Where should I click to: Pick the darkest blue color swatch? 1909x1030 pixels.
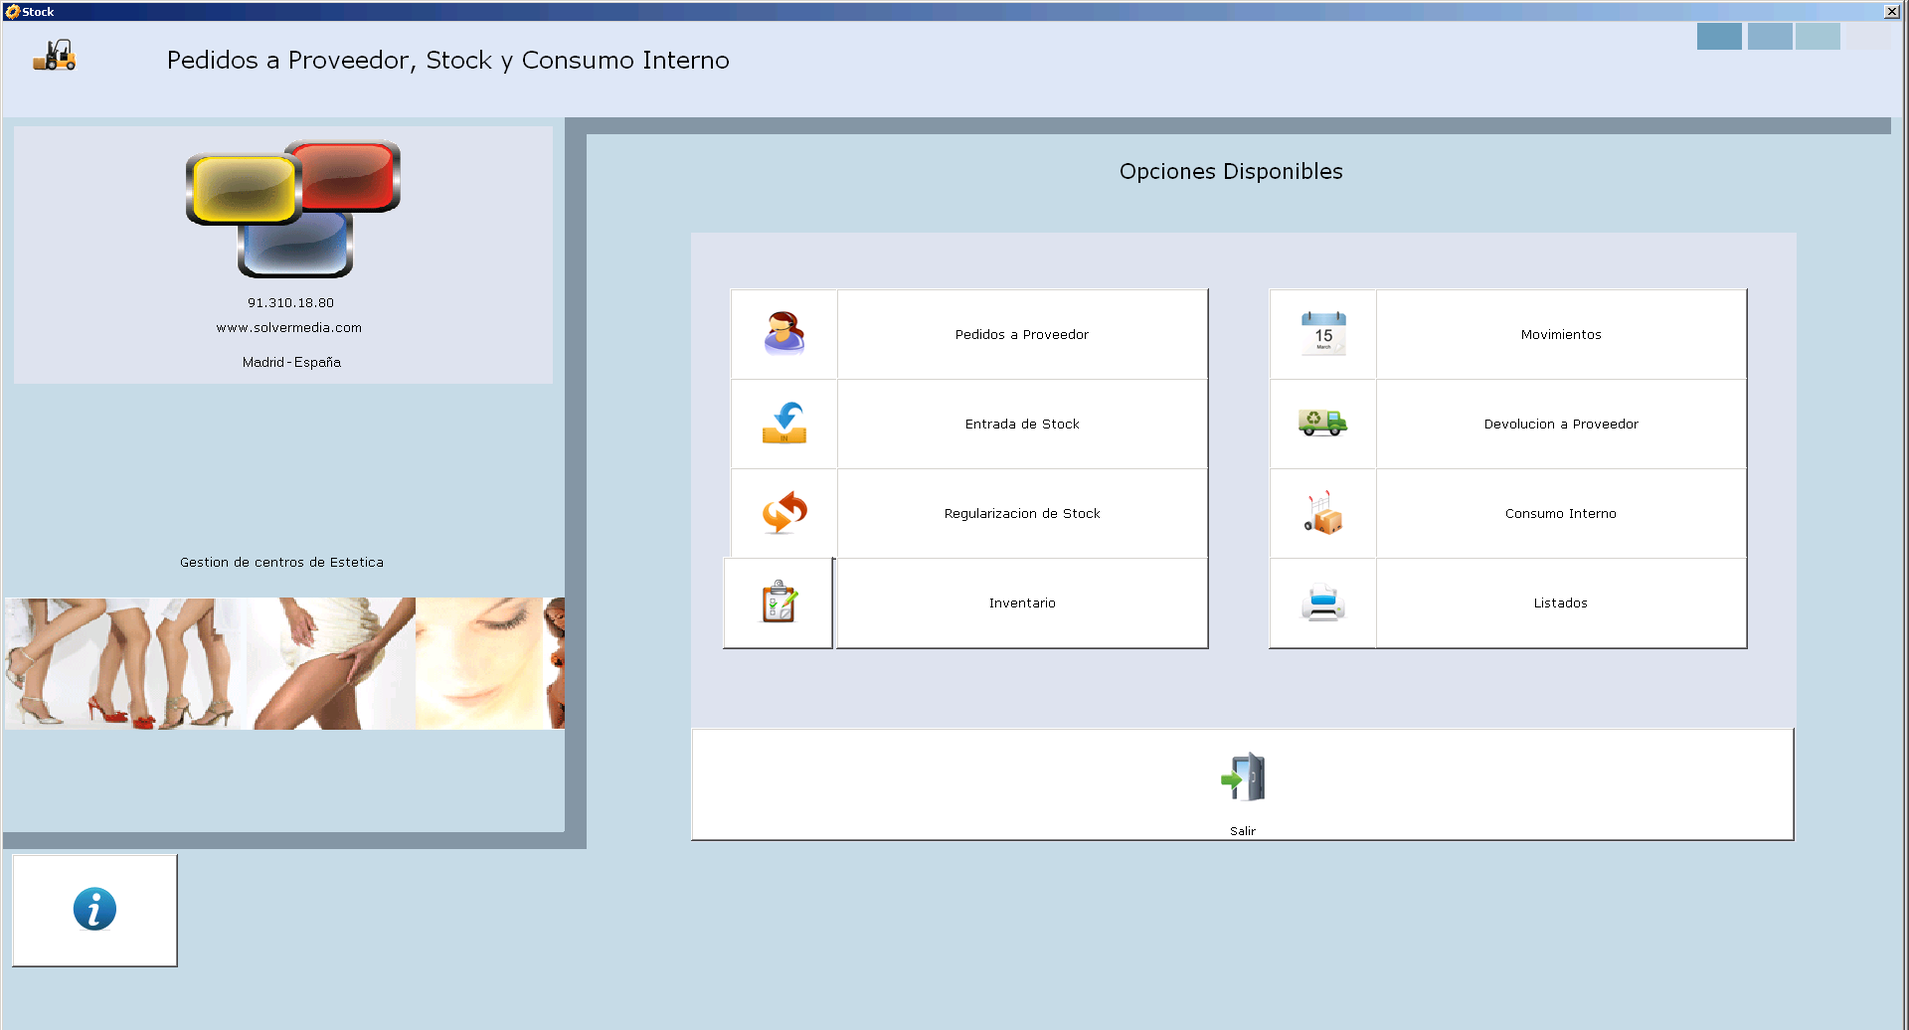click(1719, 36)
